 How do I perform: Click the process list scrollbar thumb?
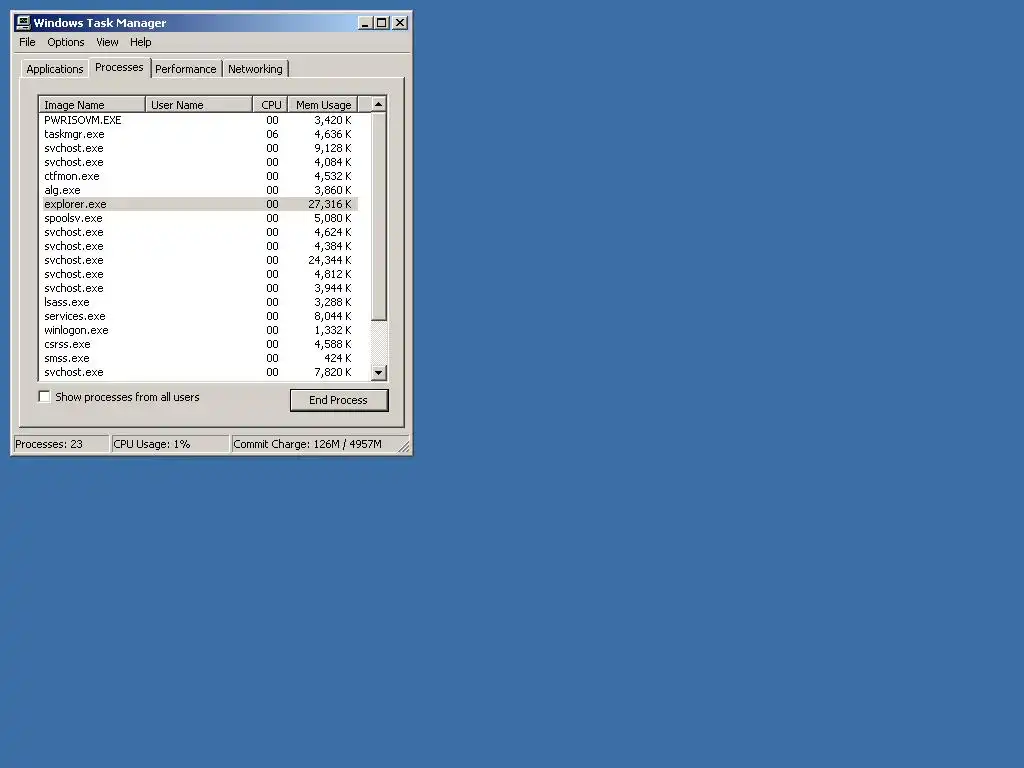[379, 216]
